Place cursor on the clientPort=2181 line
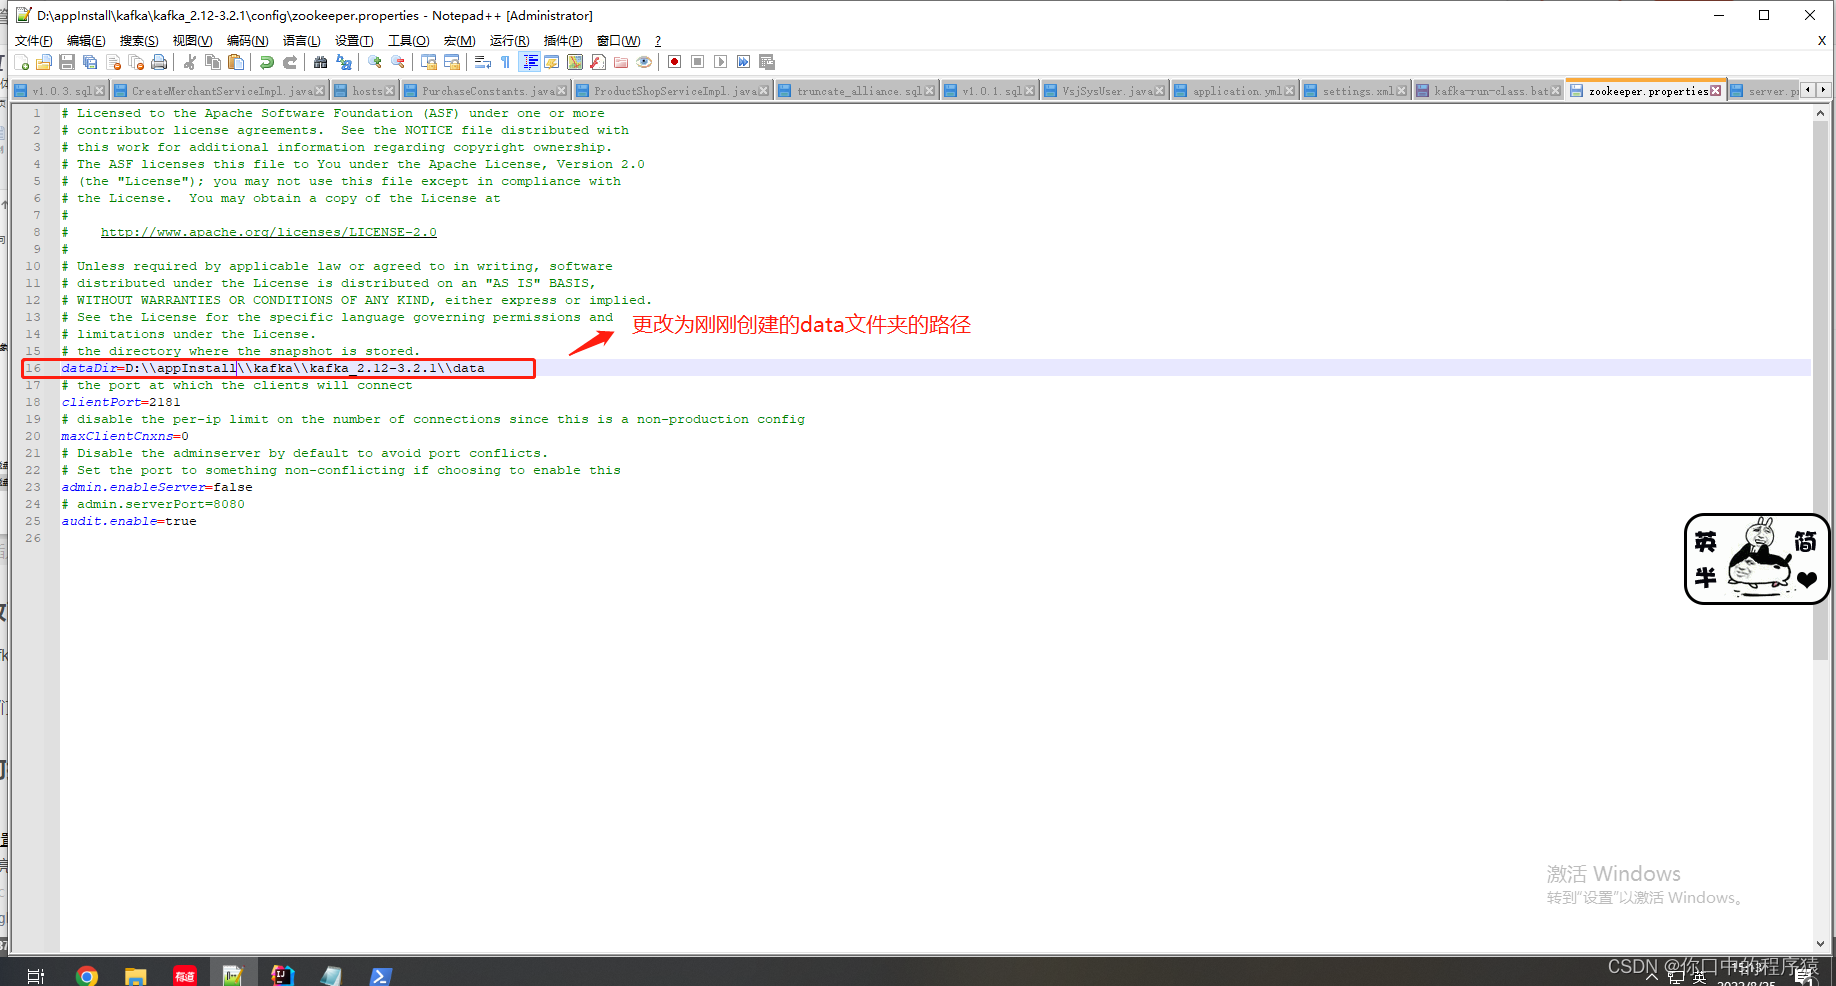 (x=121, y=402)
